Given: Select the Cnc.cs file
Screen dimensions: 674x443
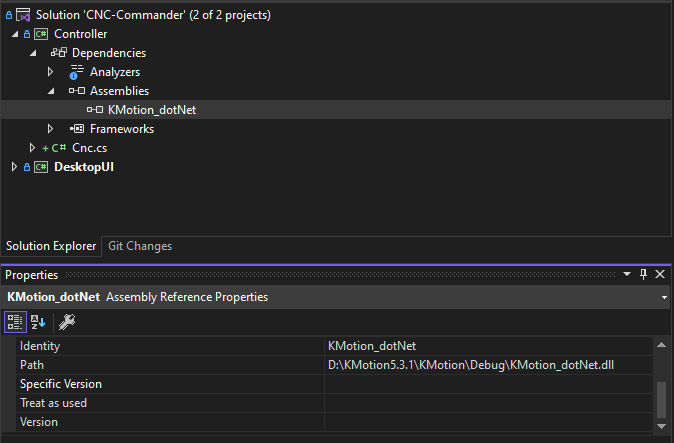Looking at the screenshot, I should [x=89, y=148].
